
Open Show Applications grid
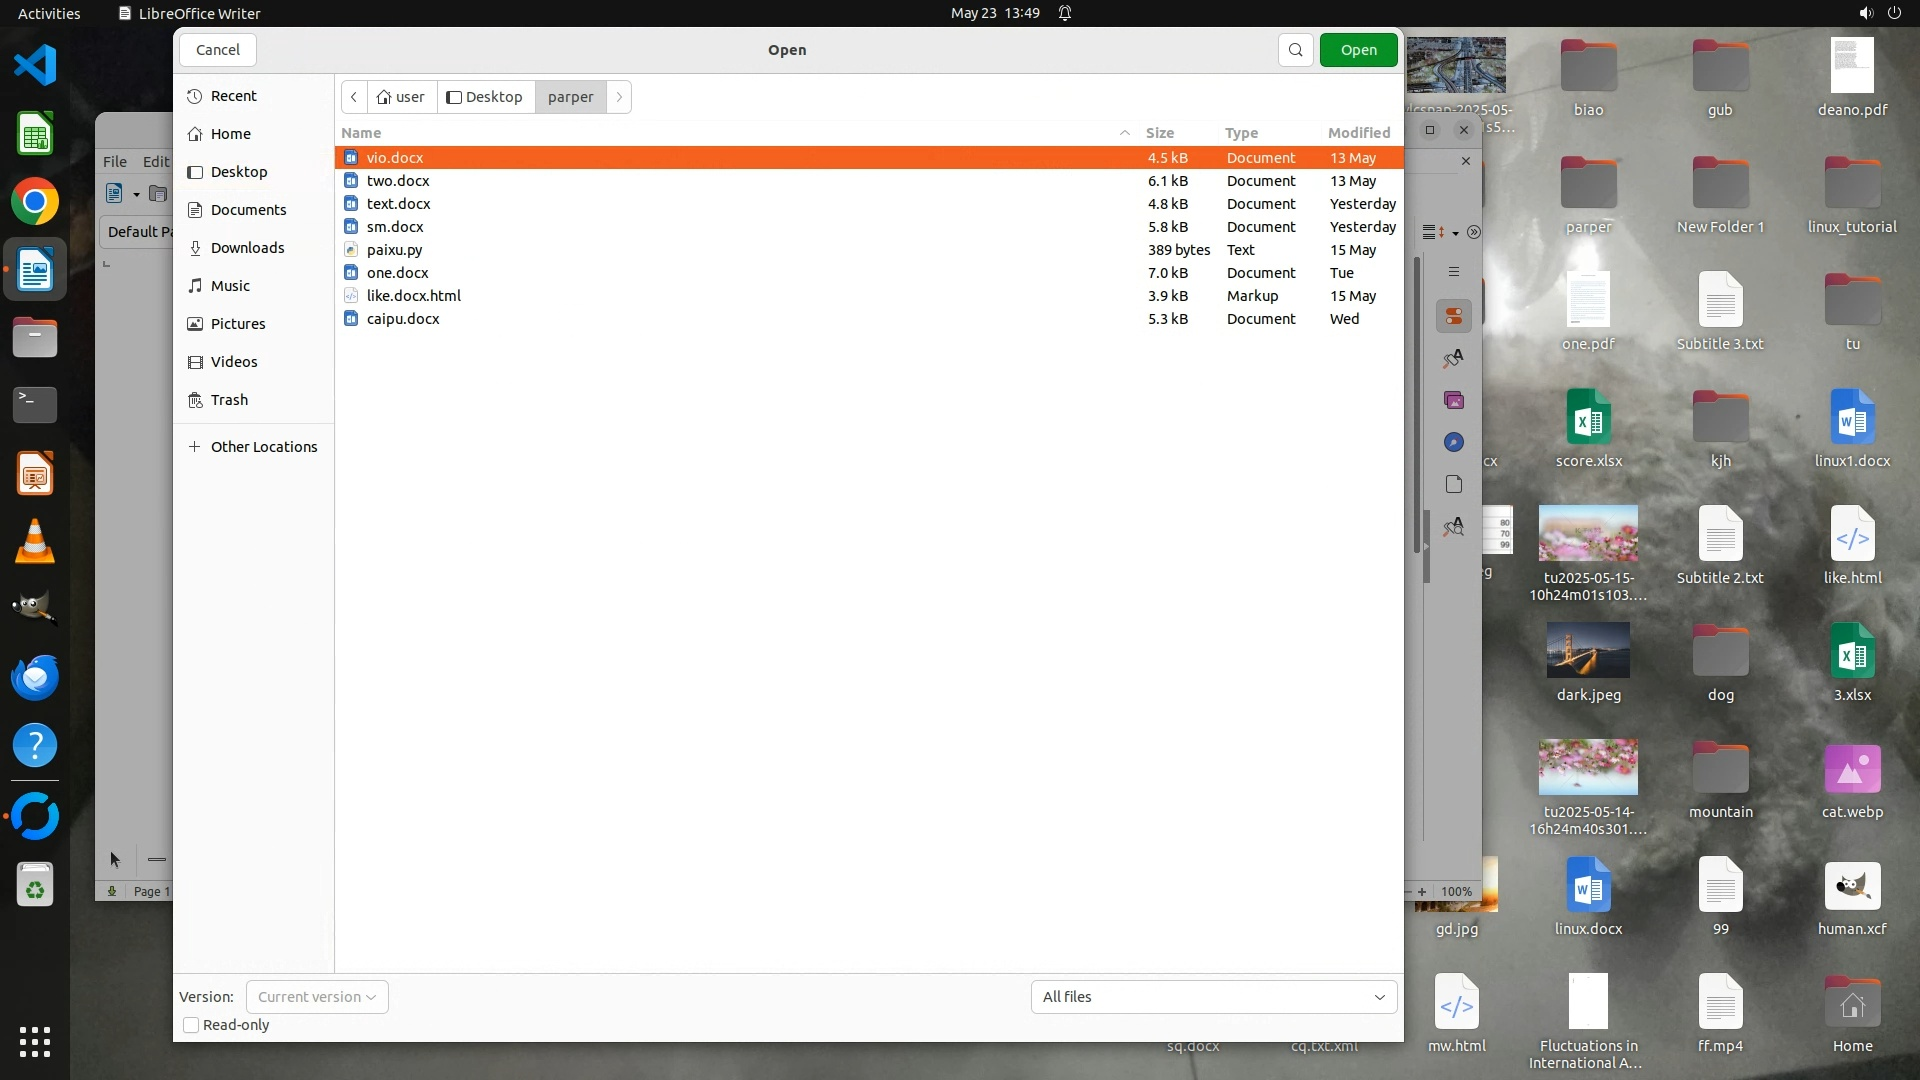pos(35,1042)
